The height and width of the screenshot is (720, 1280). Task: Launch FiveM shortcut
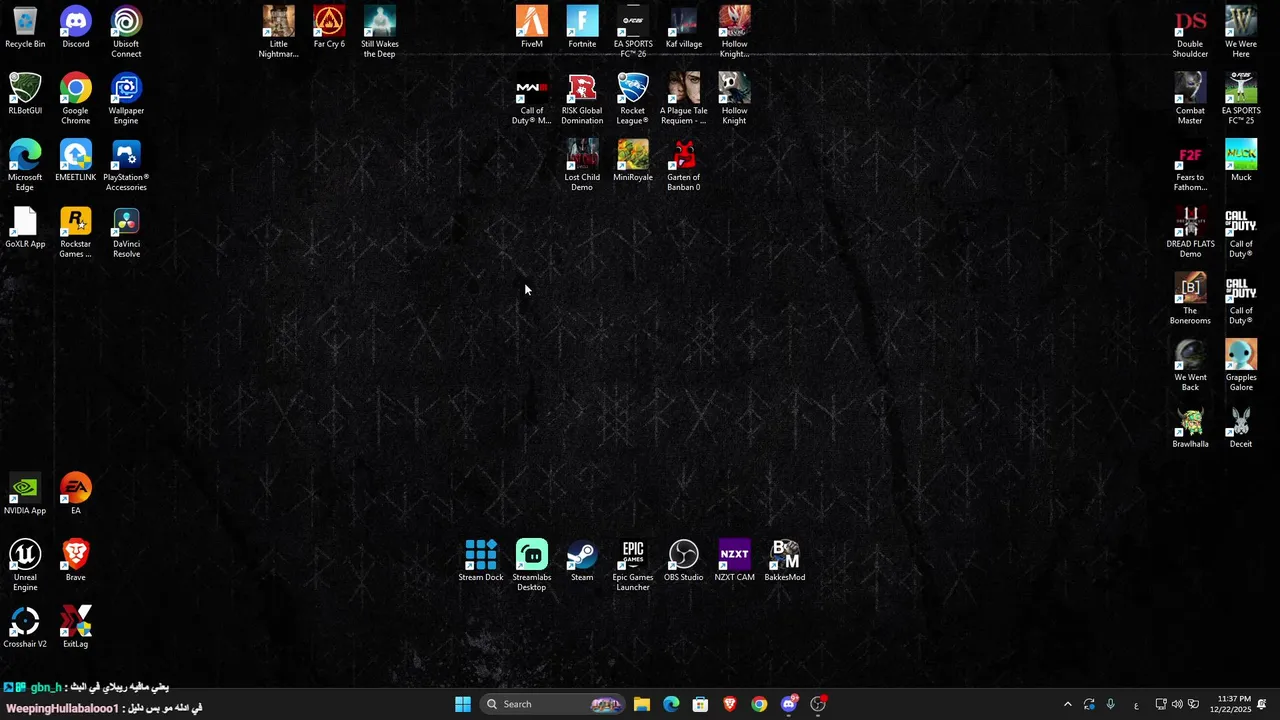point(532,28)
